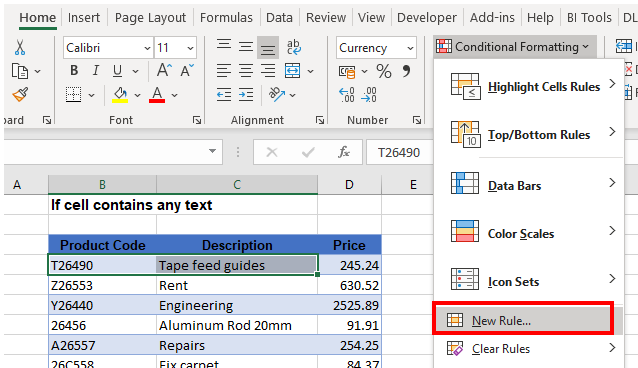
Task: Switch to the Insert tab
Action: coord(84,18)
